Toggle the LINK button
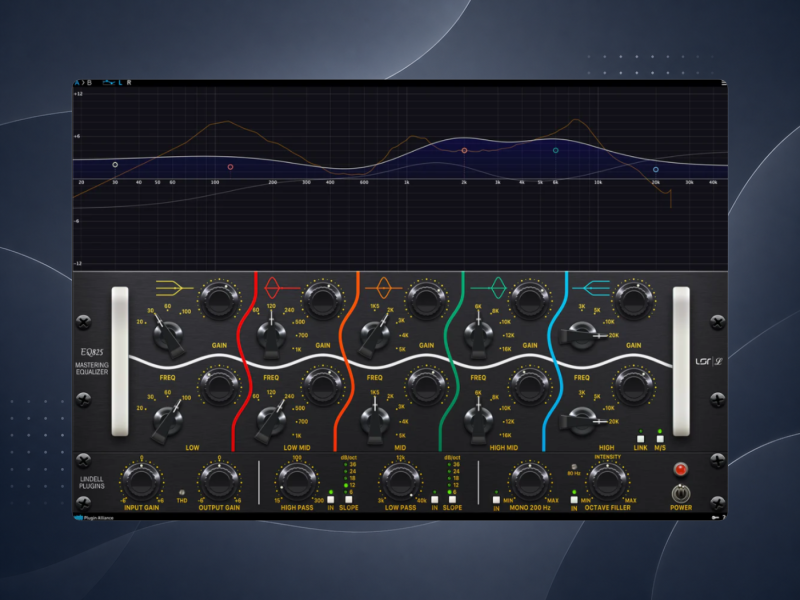The image size is (800, 600). pos(641,439)
